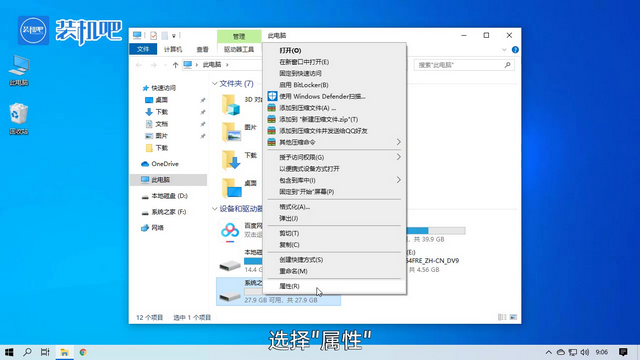
Task: Choose 属性(R) in the context menu
Action: click(x=289, y=286)
